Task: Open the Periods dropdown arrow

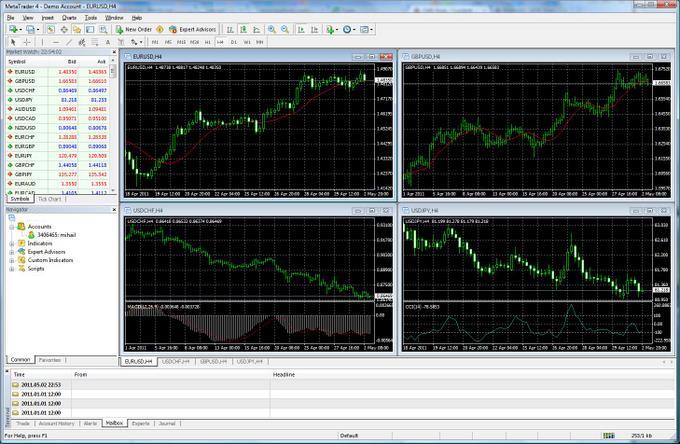Action: (354, 29)
